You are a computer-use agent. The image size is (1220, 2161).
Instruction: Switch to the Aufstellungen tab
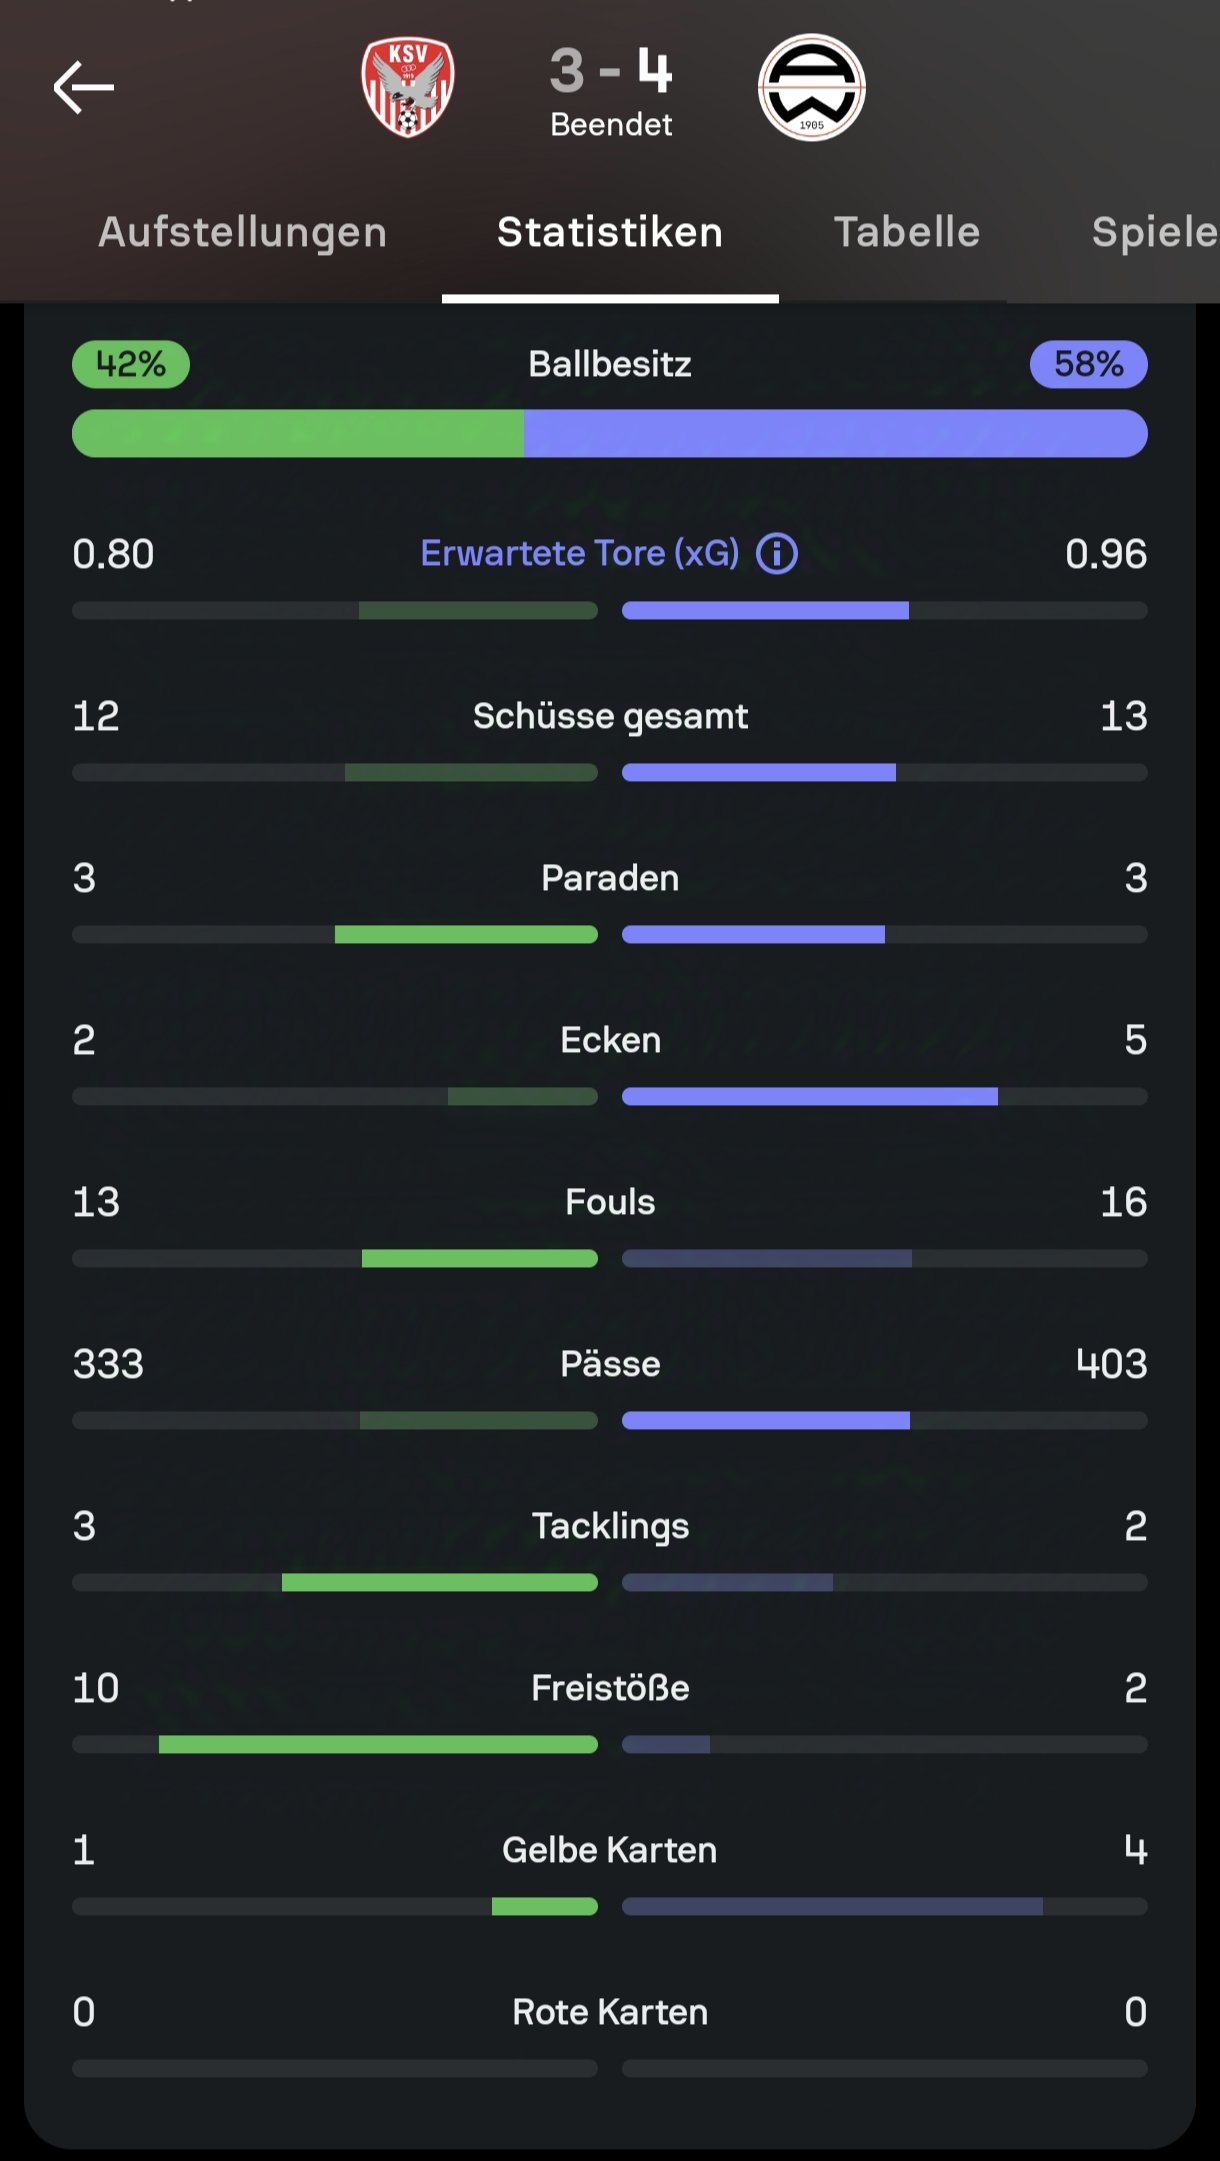242,232
